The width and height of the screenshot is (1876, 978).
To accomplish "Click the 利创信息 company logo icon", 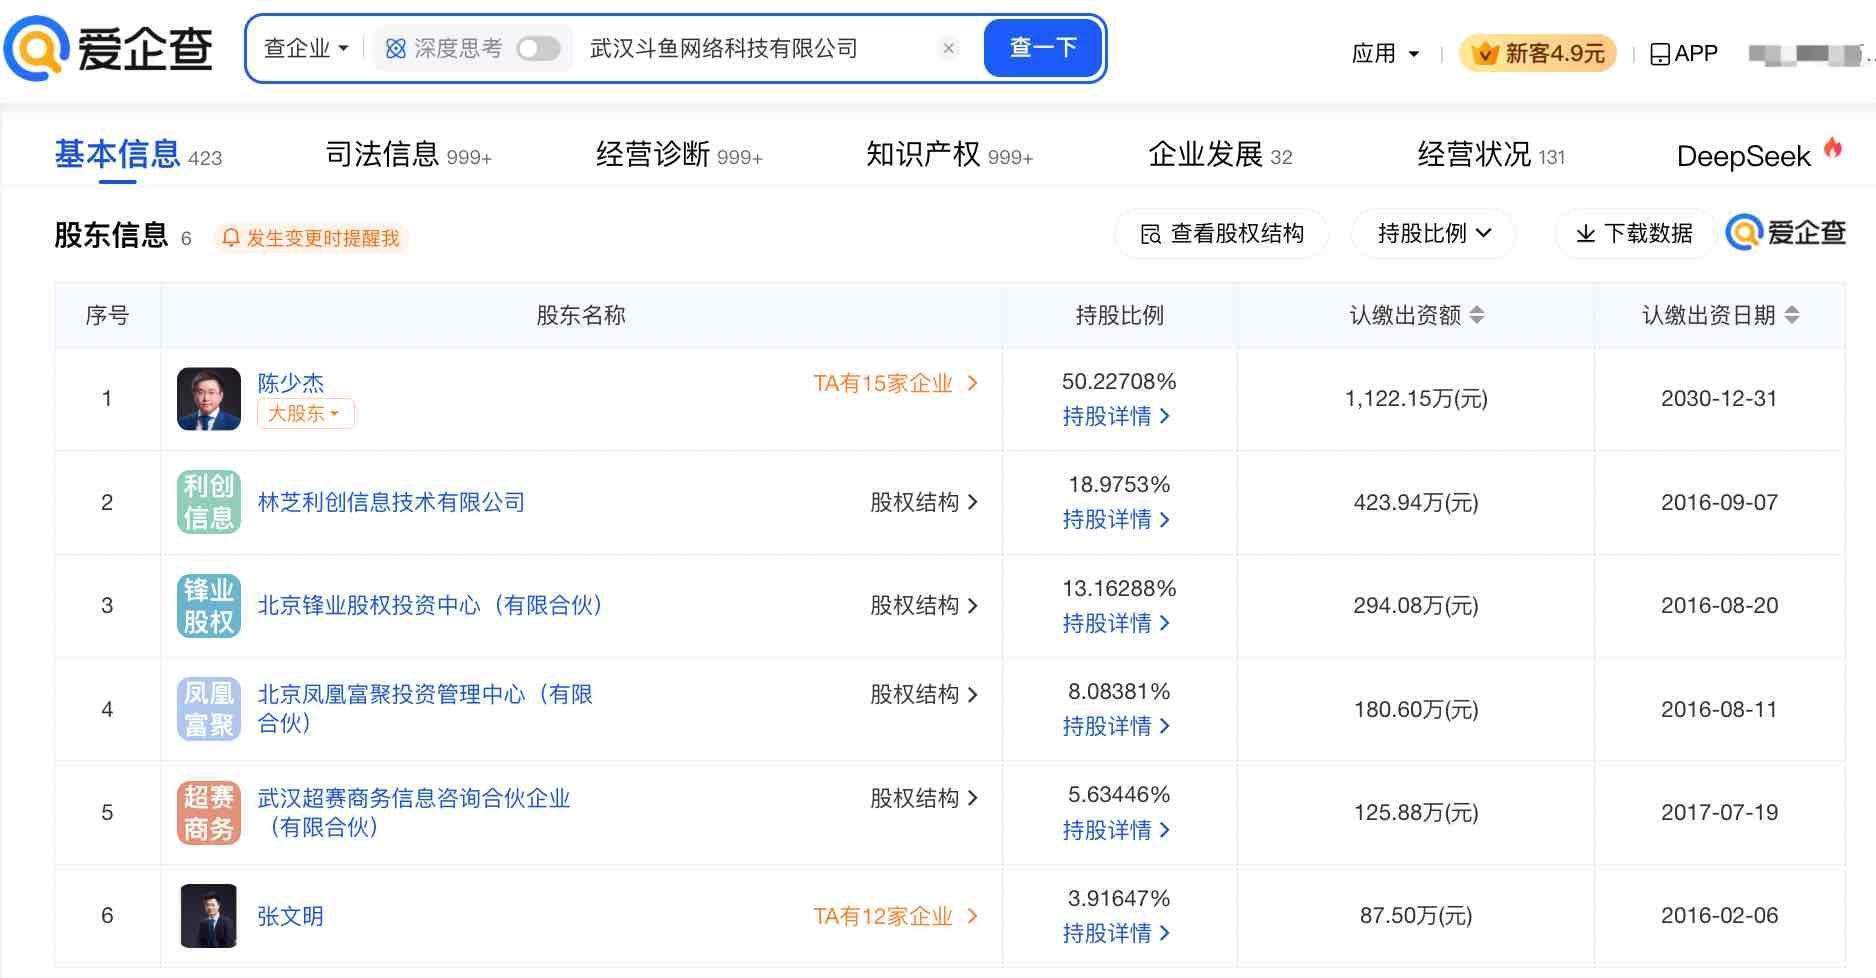I will click(x=209, y=502).
